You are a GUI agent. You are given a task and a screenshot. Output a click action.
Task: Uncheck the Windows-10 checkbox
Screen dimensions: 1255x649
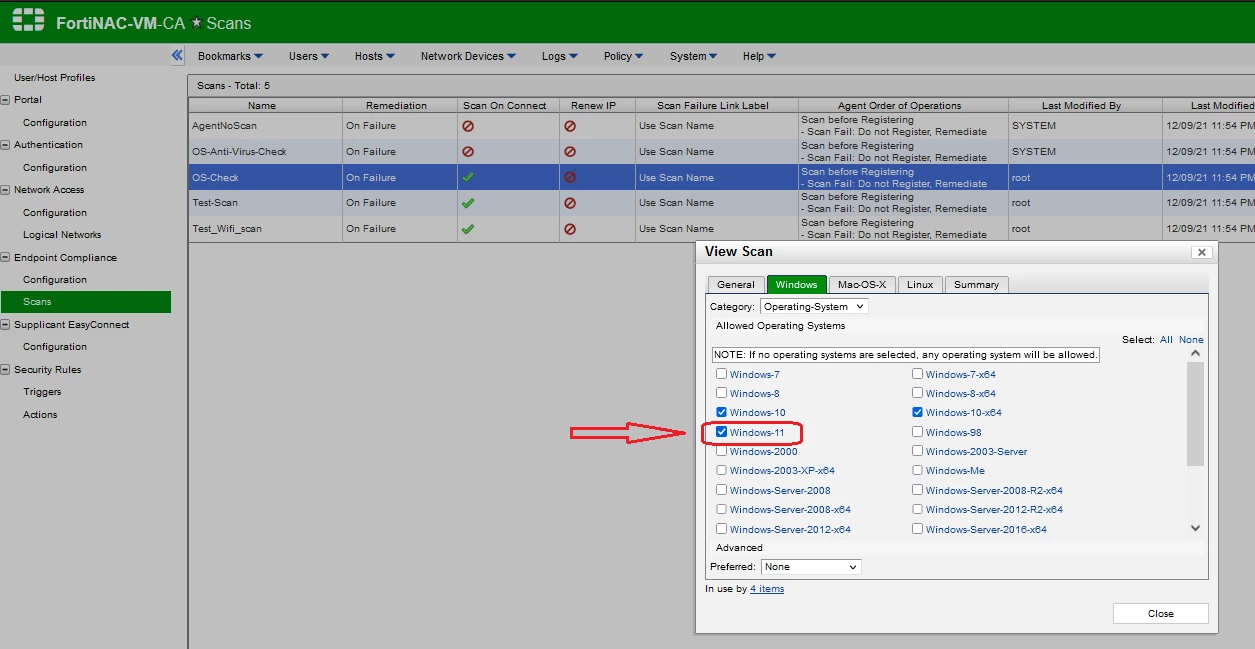pyautogui.click(x=722, y=412)
